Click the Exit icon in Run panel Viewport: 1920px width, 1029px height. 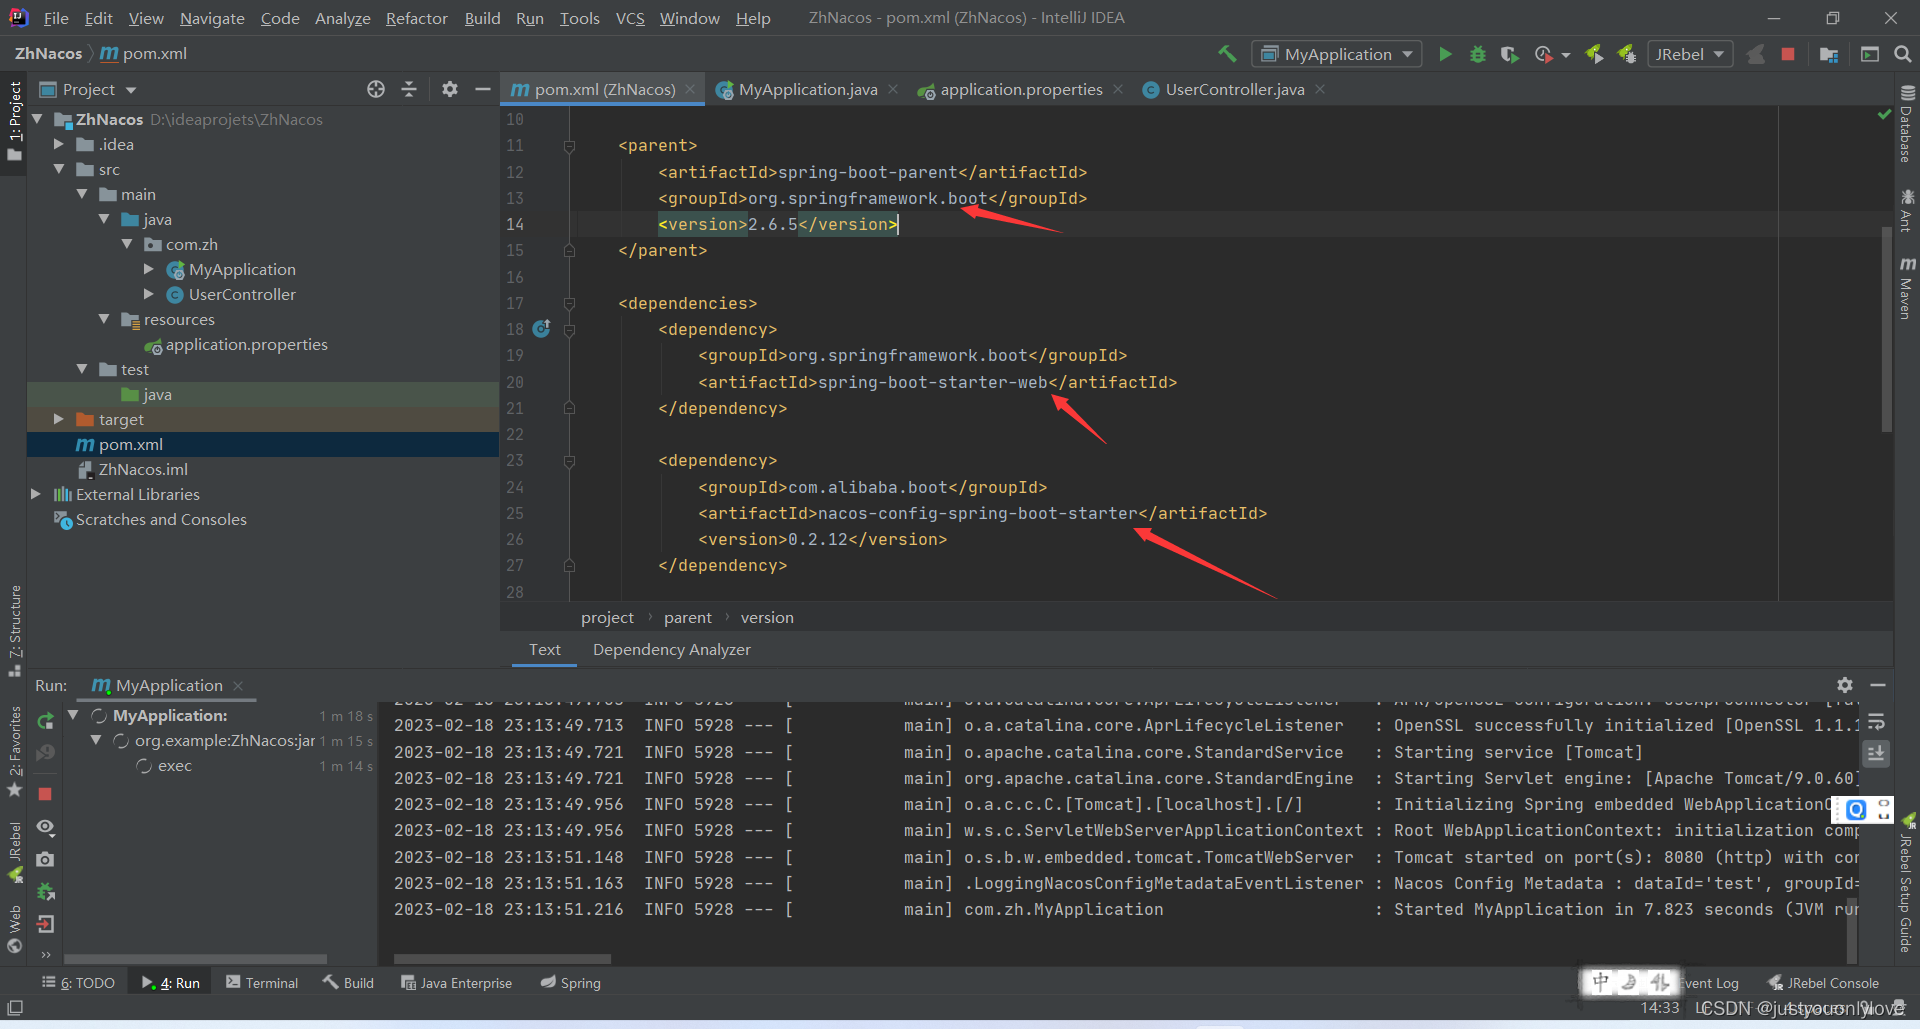pyautogui.click(x=45, y=924)
